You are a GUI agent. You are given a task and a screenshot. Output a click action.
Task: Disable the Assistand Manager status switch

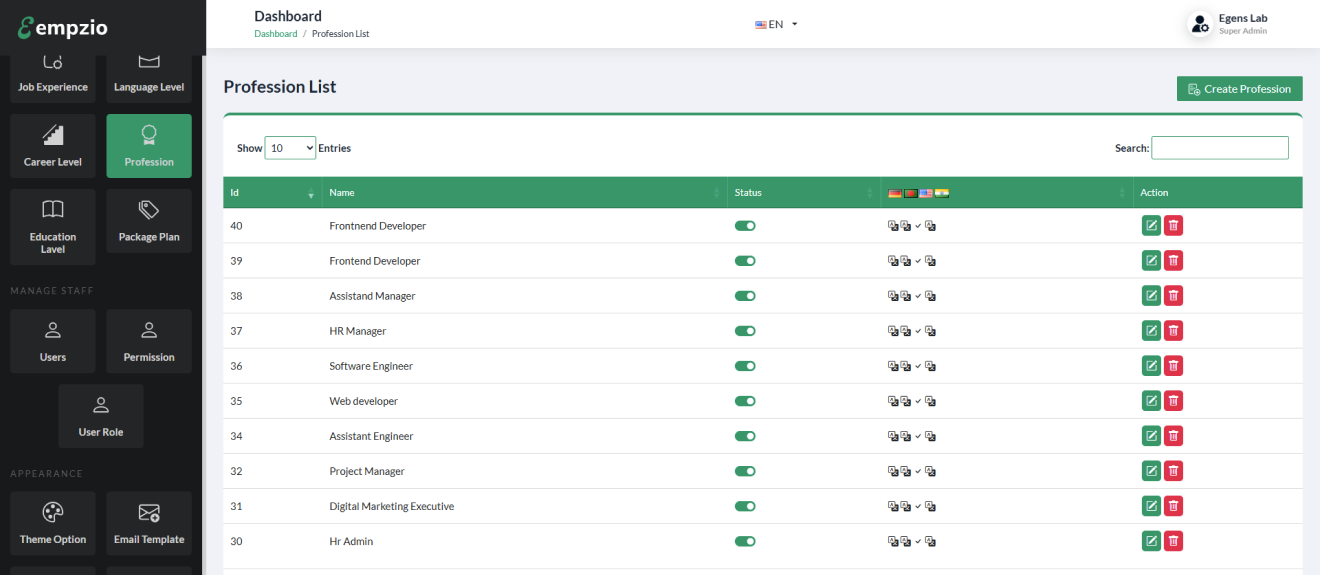coord(745,296)
